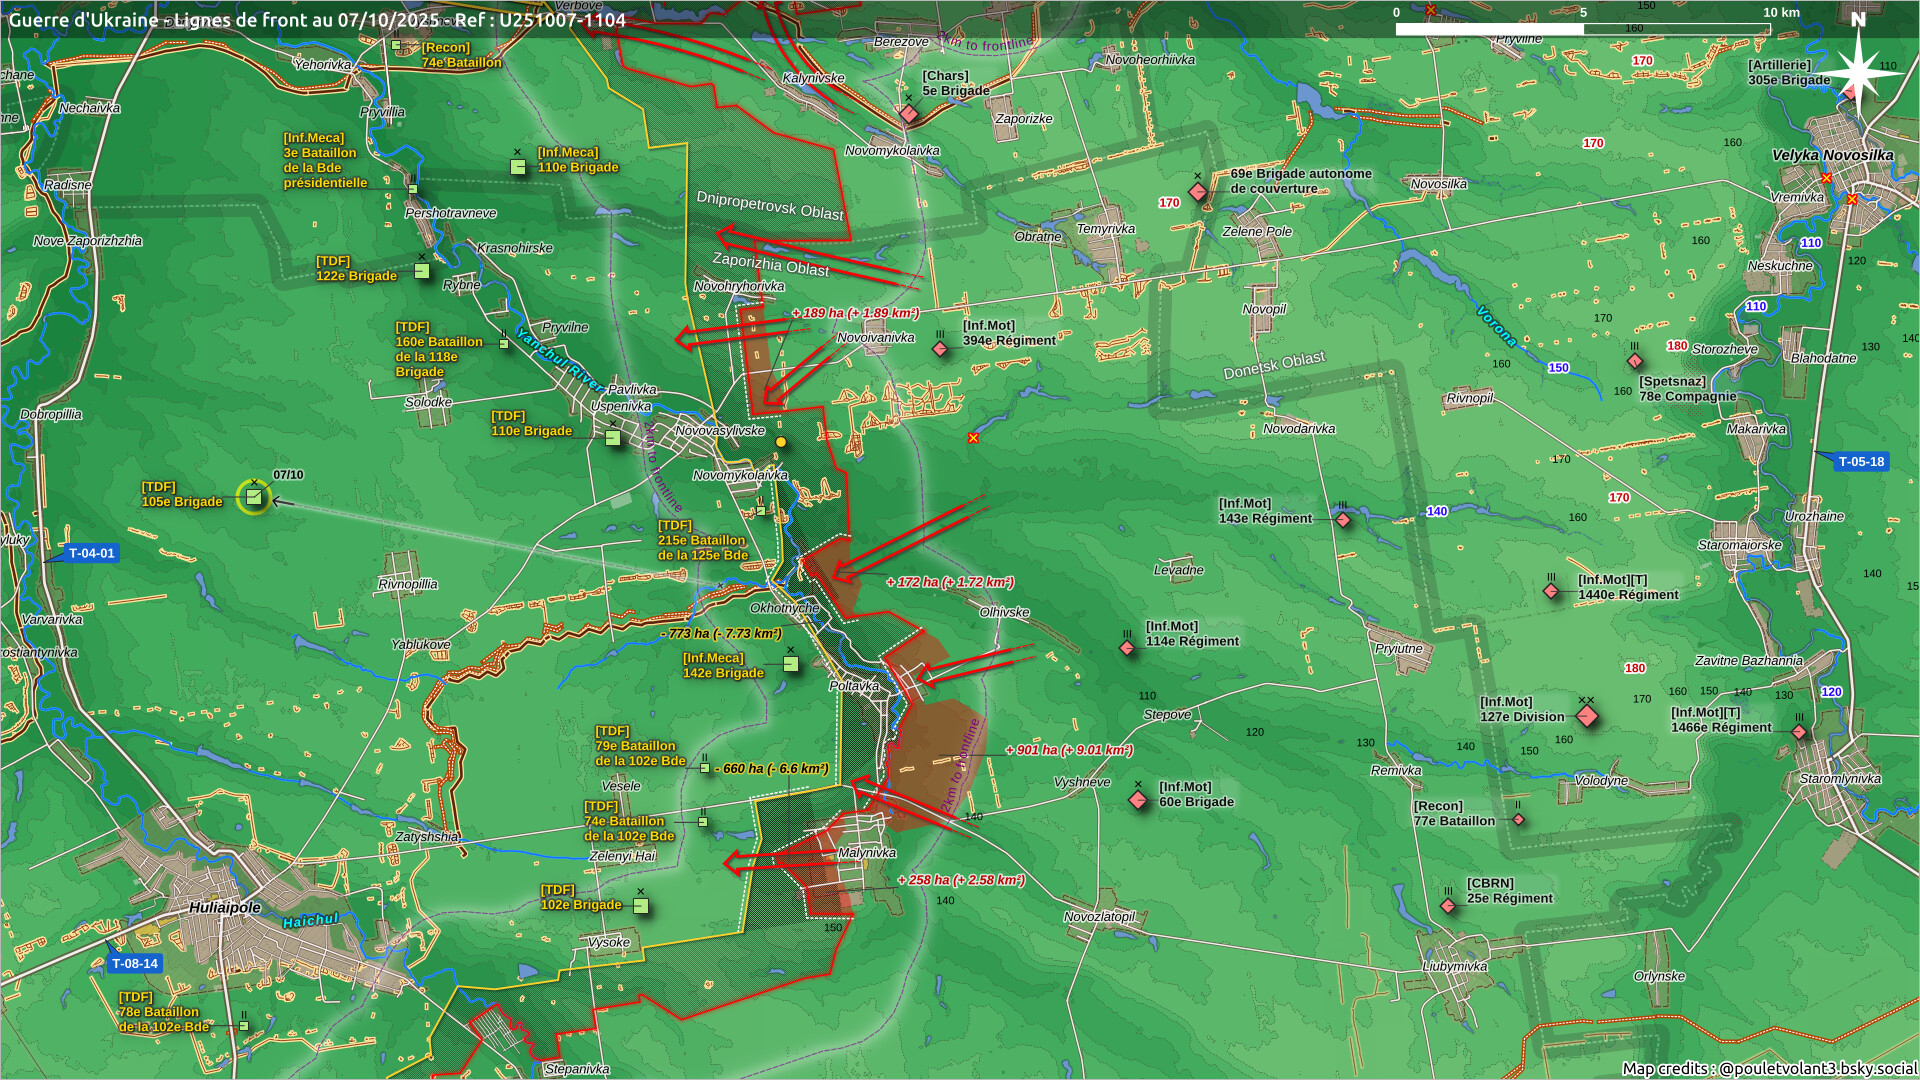
Task: Select the 127e Division red diamond marker
Action: pyautogui.click(x=1586, y=716)
